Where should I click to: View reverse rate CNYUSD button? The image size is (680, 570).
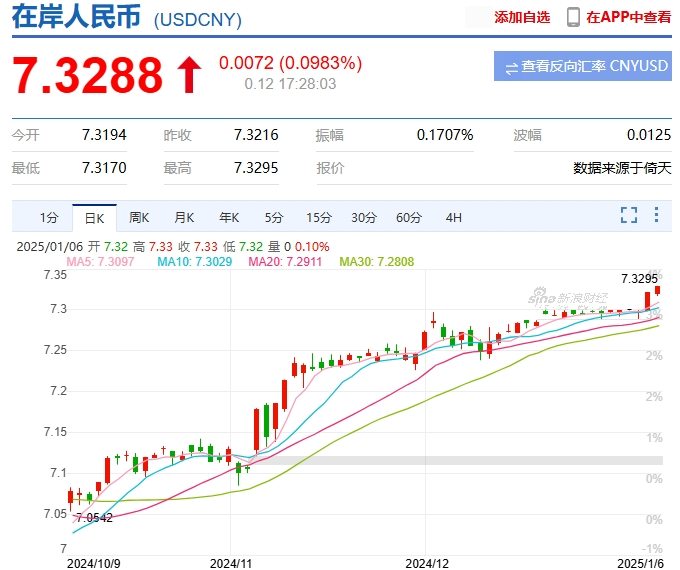point(582,67)
